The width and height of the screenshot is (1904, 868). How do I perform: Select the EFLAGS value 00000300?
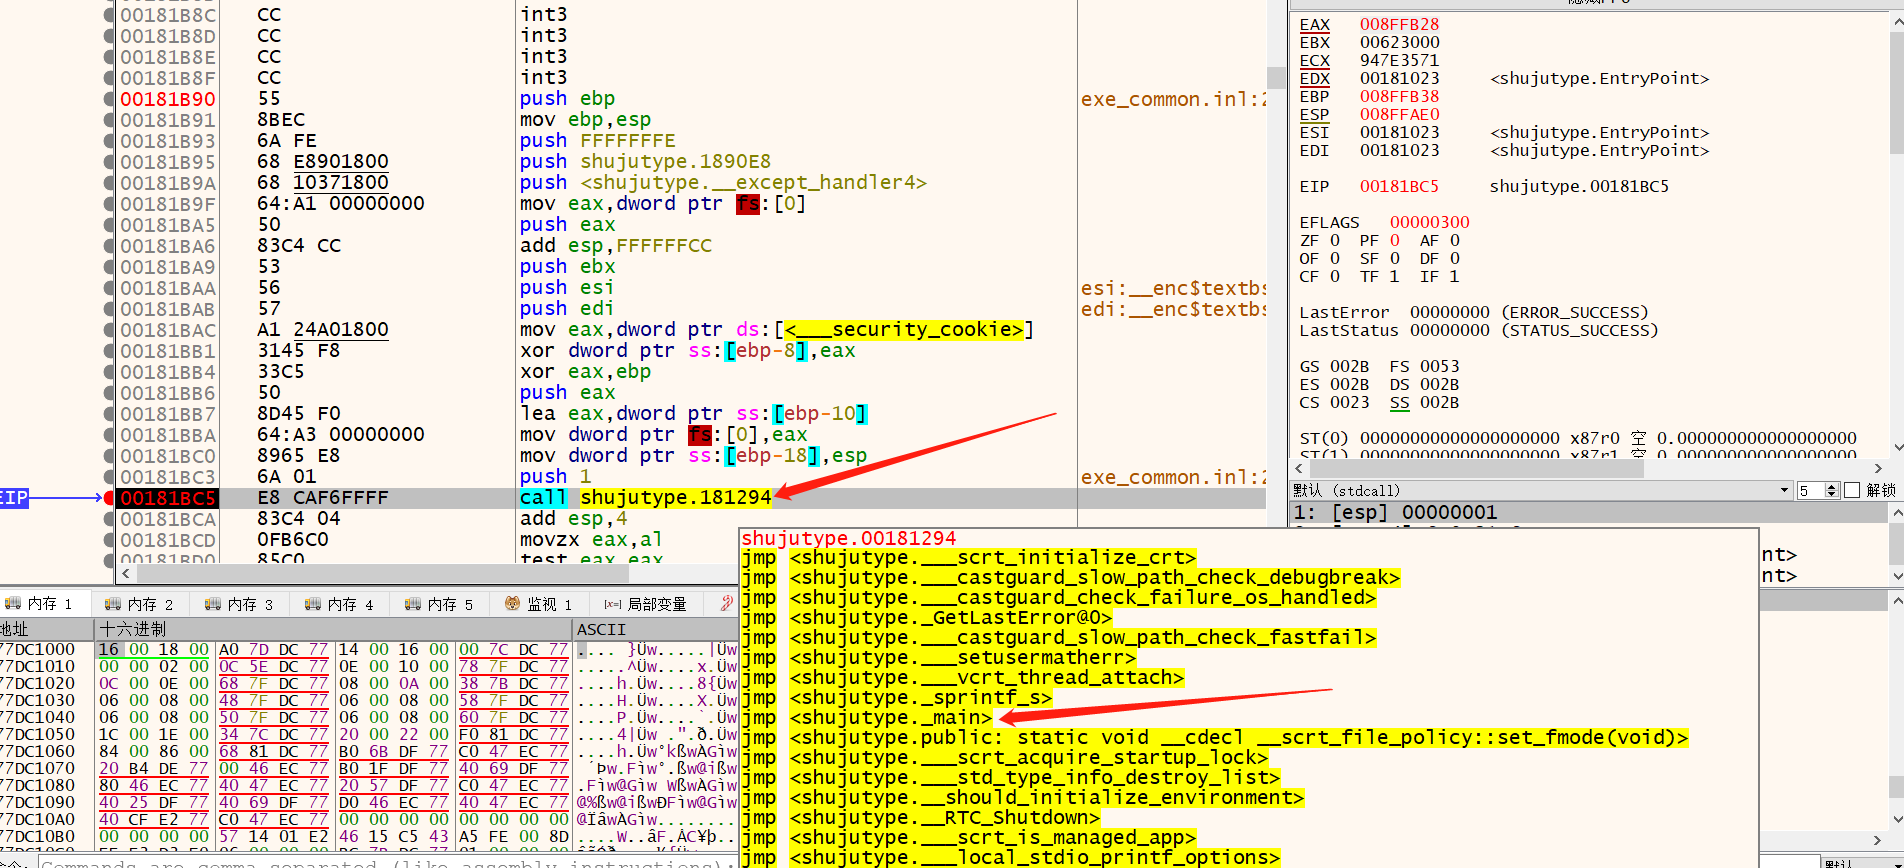[1429, 222]
